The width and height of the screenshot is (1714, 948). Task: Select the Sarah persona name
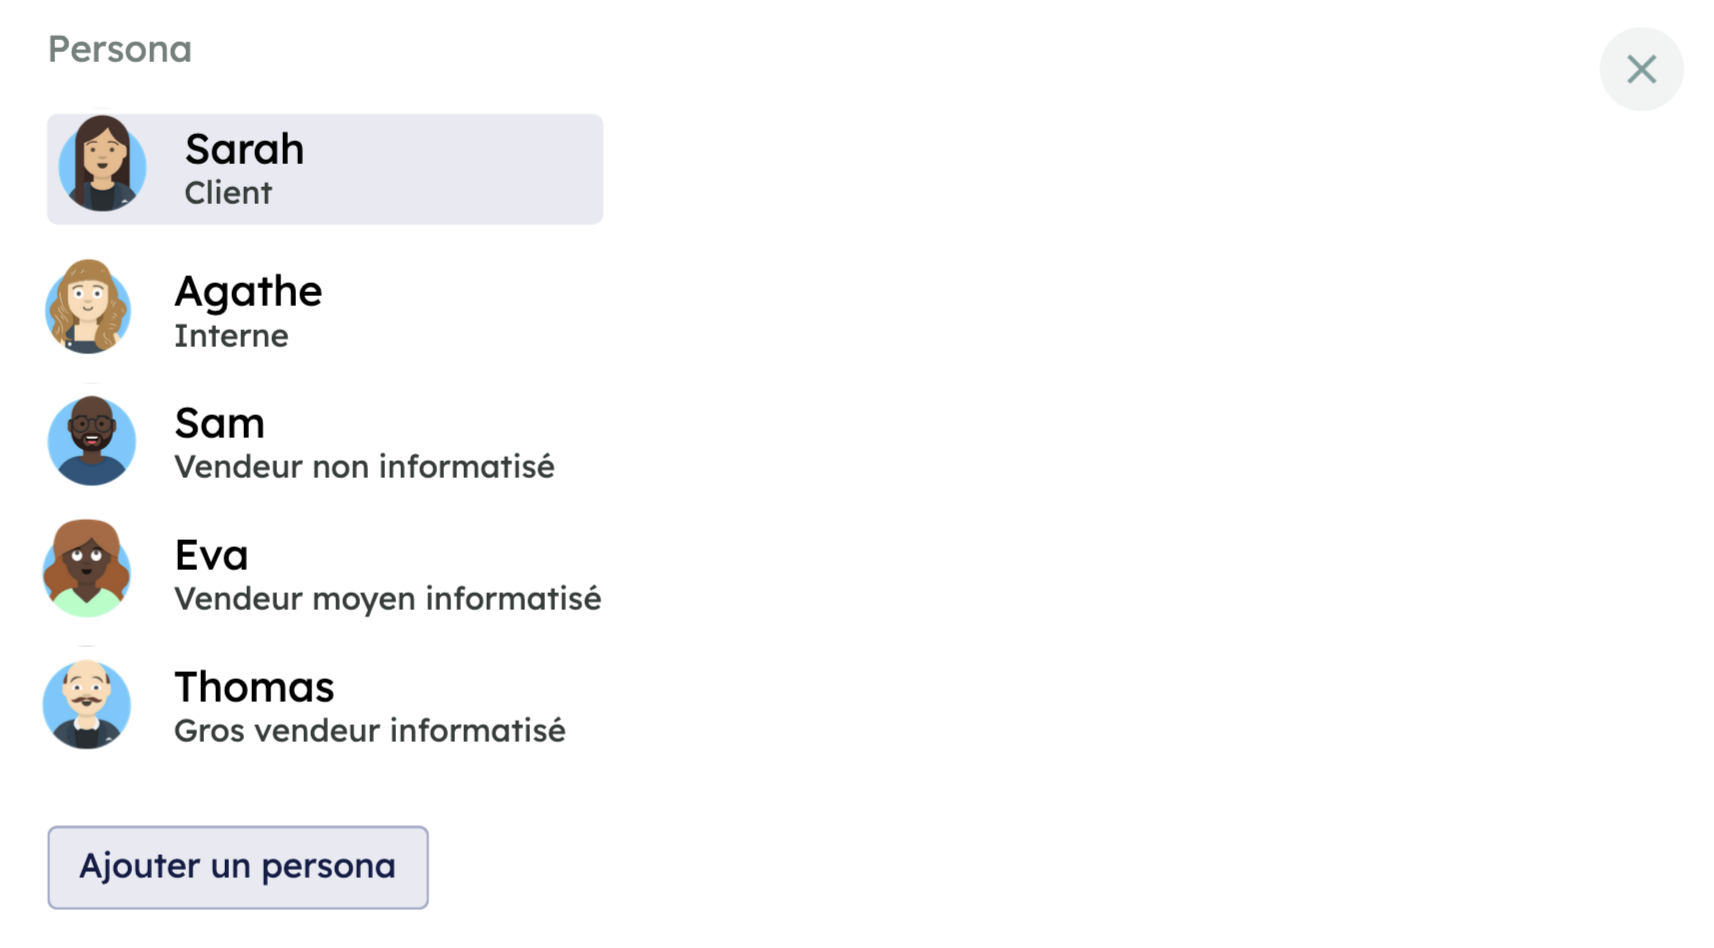pos(244,150)
